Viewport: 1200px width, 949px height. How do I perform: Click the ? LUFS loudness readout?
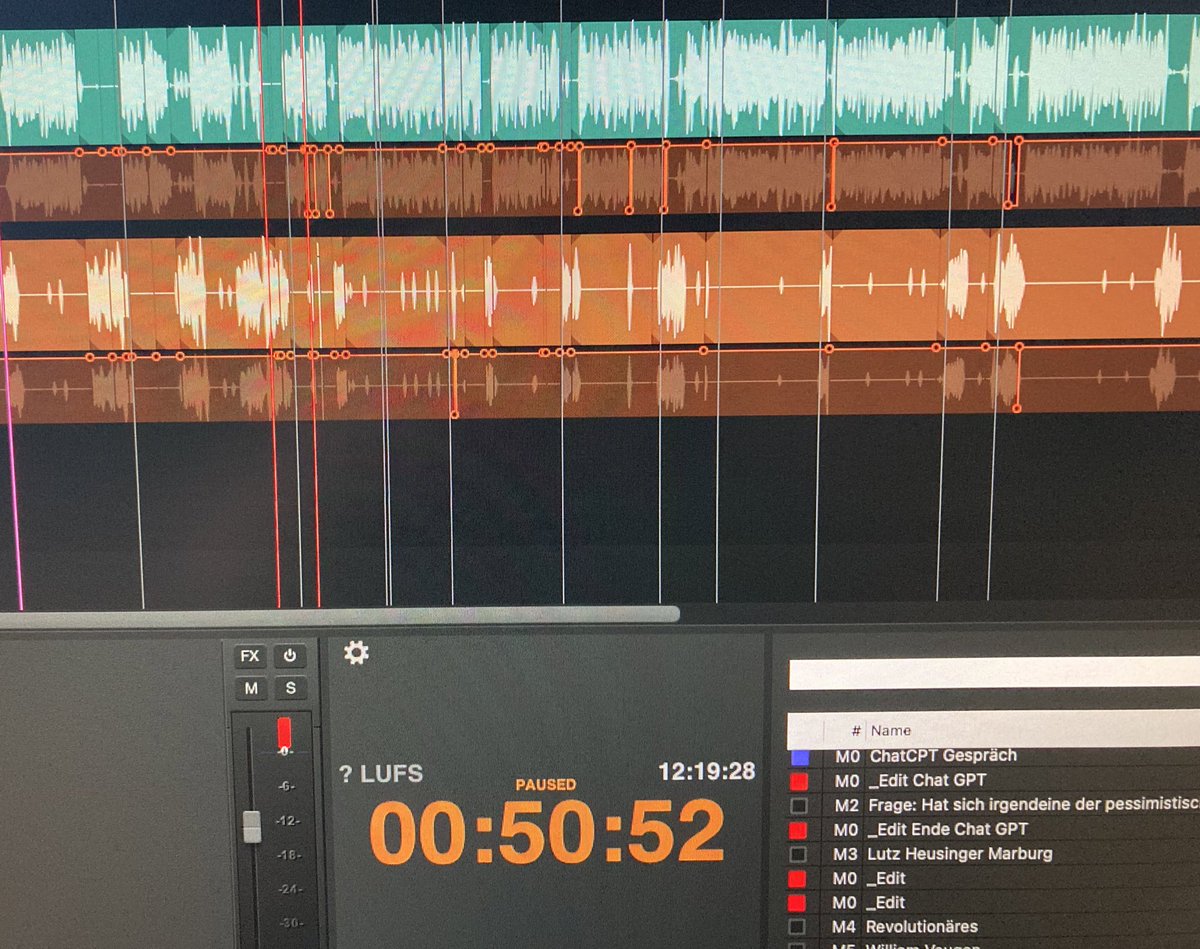pos(381,774)
